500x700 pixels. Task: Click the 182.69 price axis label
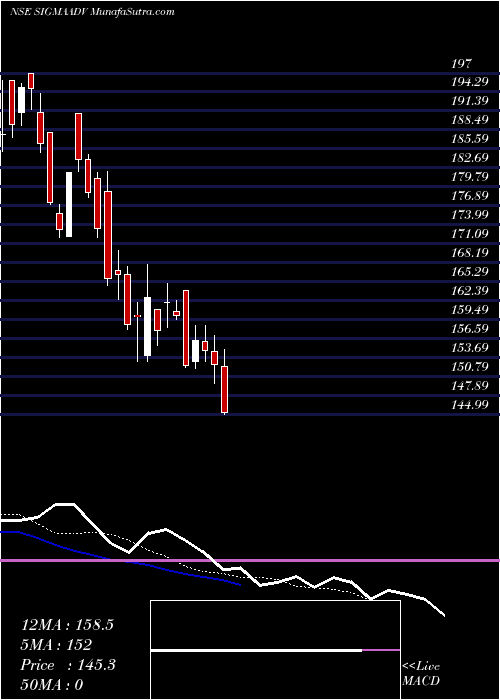(x=469, y=158)
